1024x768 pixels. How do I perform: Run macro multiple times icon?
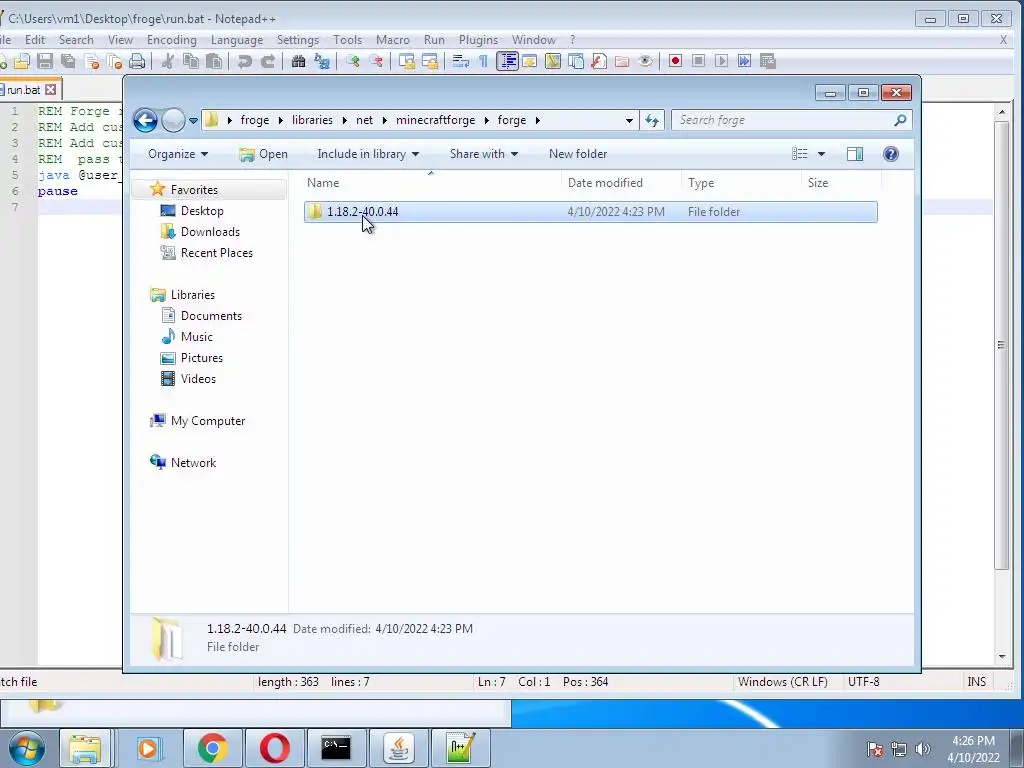pos(744,61)
